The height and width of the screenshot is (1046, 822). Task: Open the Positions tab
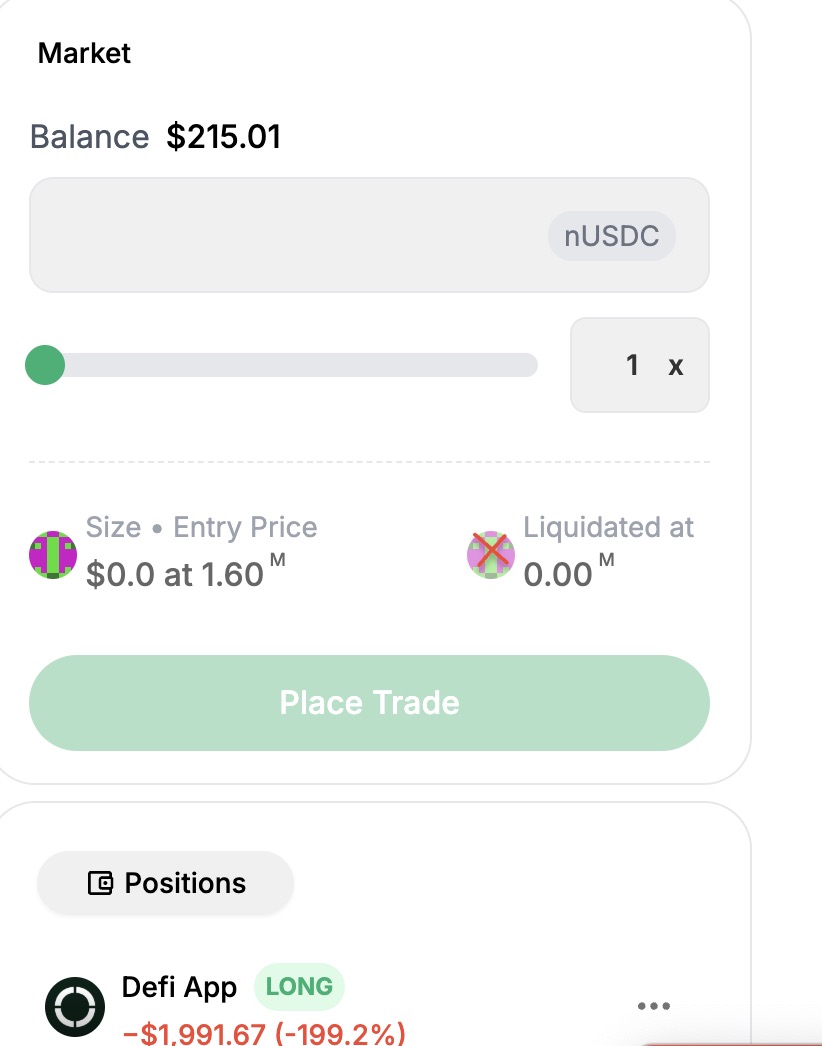coord(165,883)
